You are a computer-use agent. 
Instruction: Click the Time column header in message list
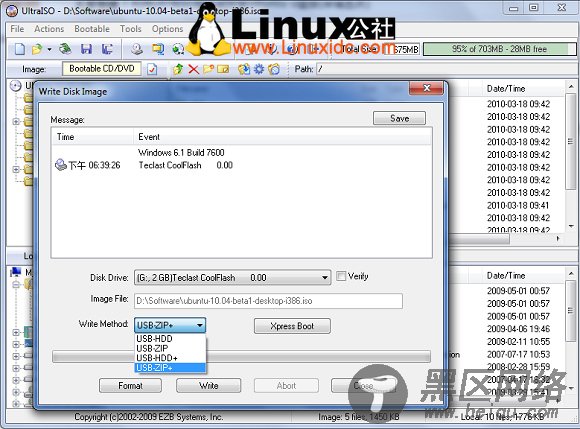click(x=92, y=137)
